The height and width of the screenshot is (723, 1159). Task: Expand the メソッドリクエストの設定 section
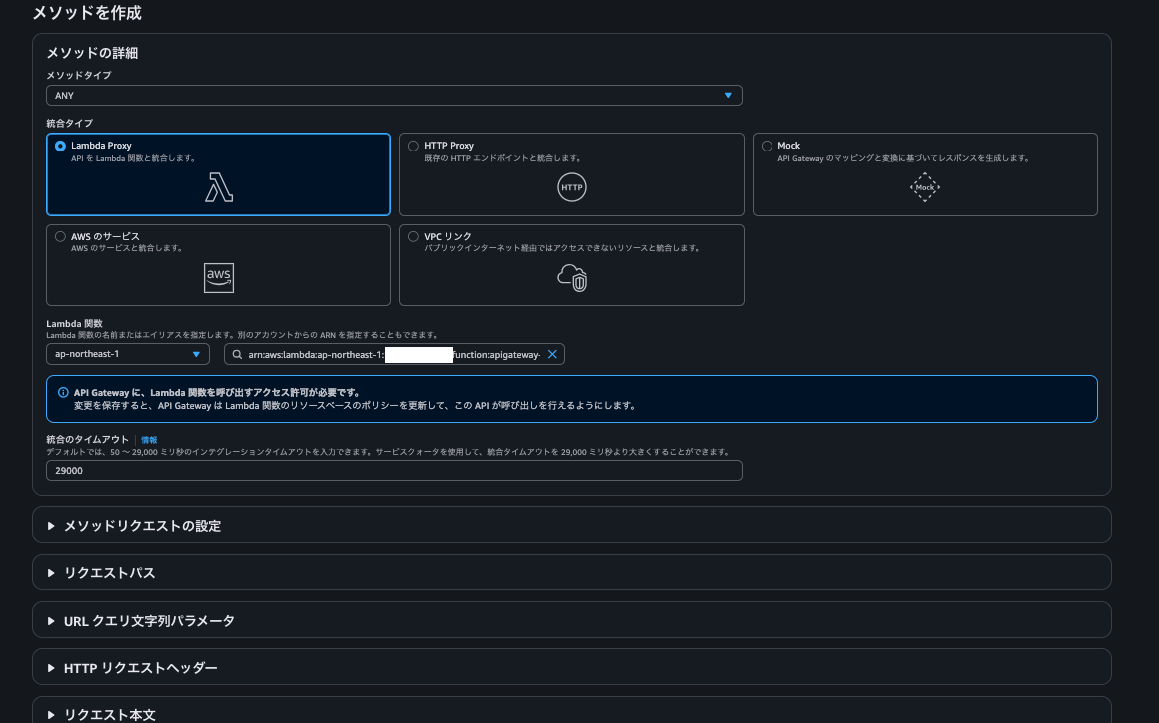click(571, 526)
